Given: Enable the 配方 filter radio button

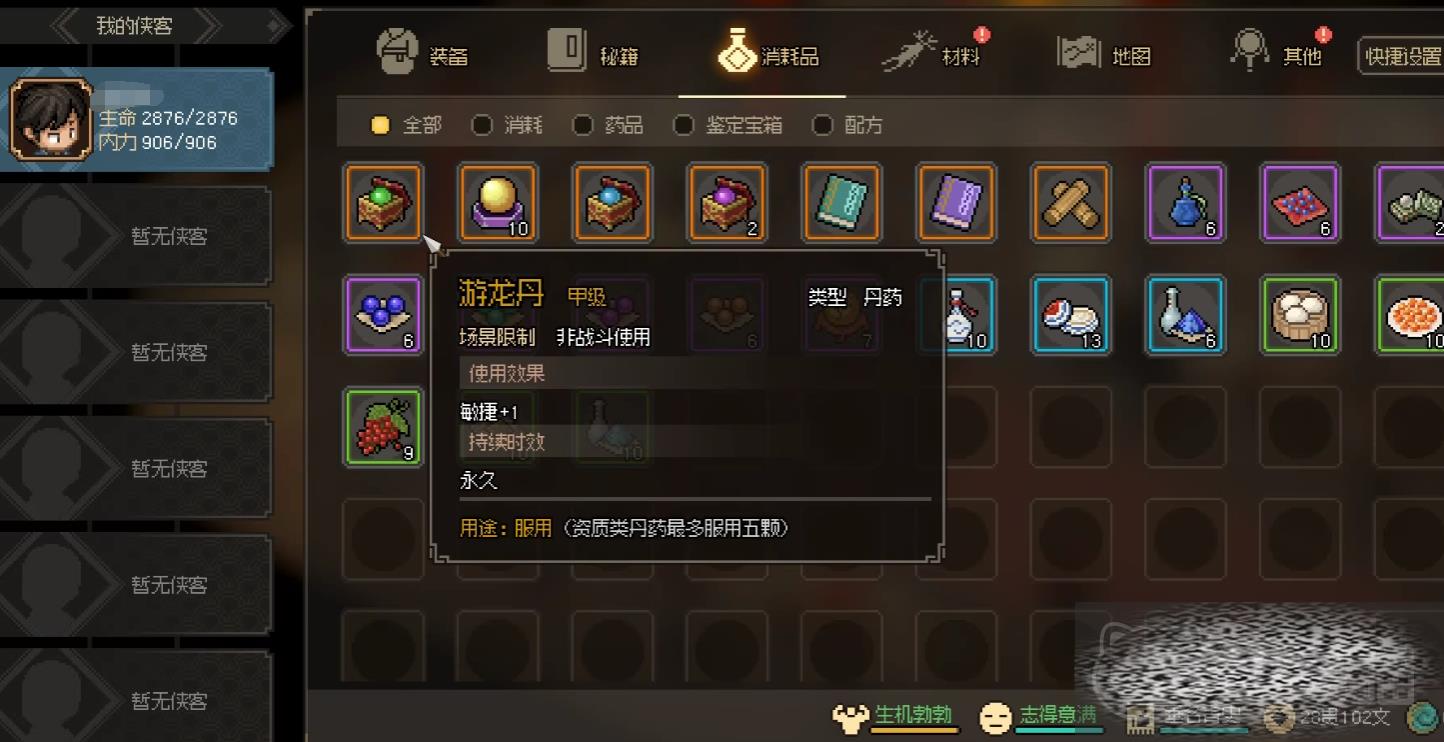Looking at the screenshot, I should click(x=848, y=125).
